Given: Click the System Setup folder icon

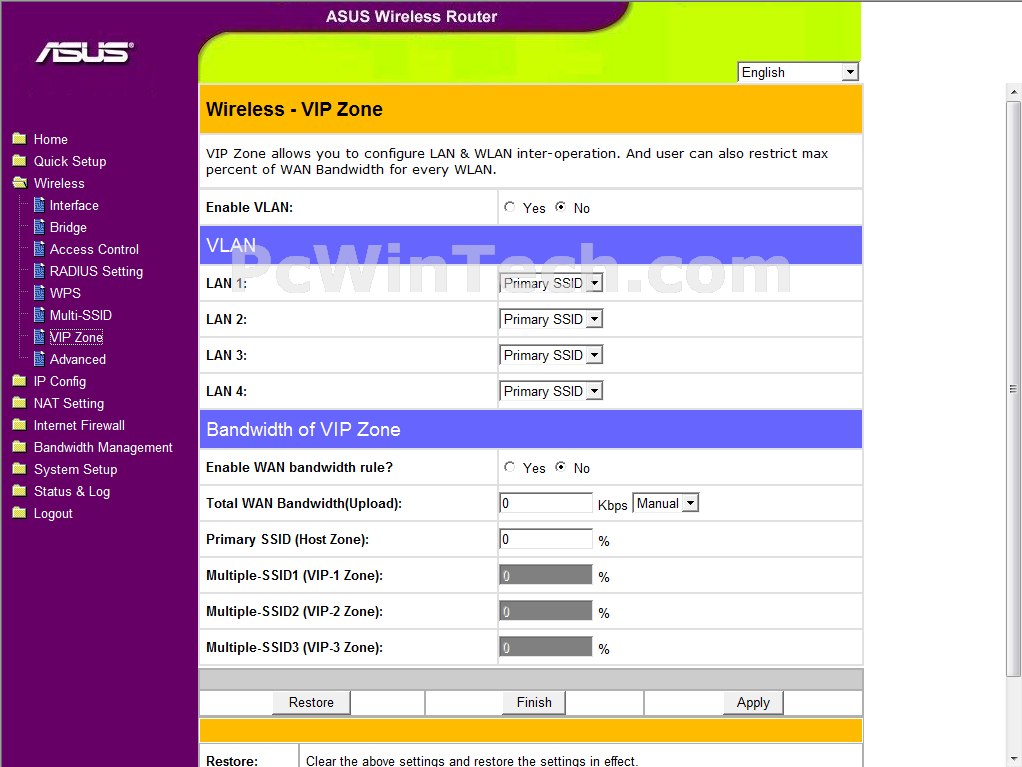Looking at the screenshot, I should click(x=20, y=469).
